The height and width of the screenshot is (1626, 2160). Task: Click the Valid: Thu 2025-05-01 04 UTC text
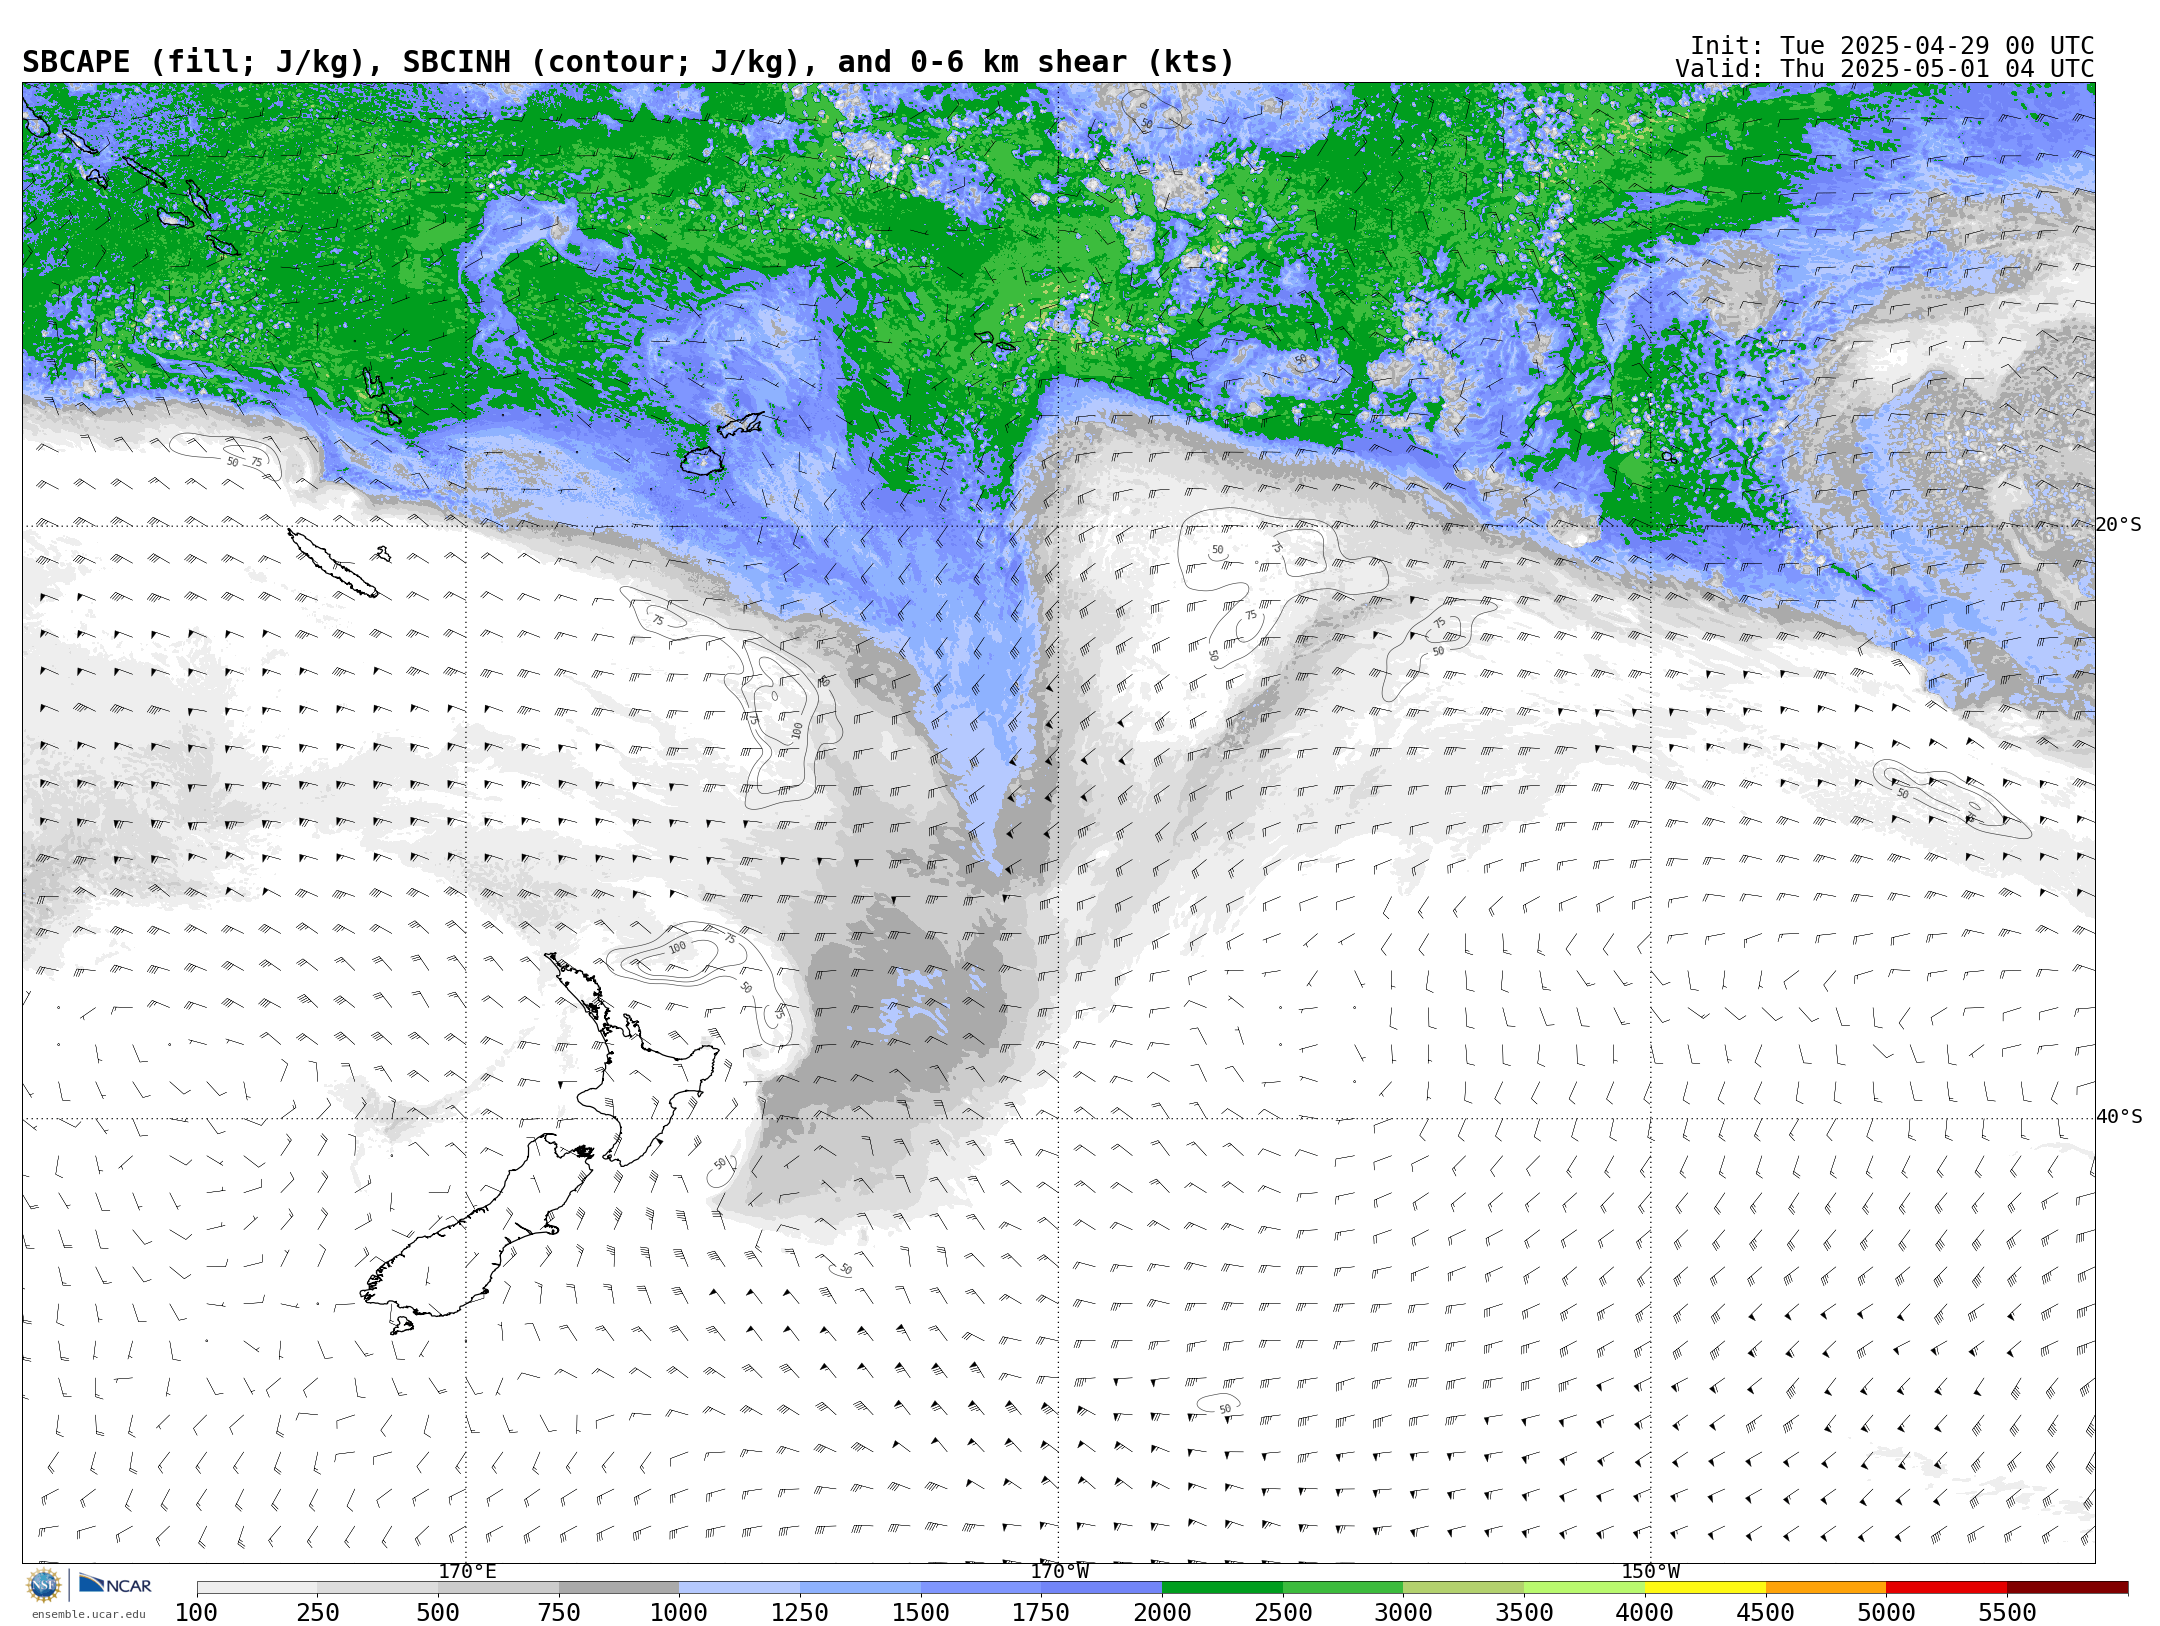pos(1885,69)
